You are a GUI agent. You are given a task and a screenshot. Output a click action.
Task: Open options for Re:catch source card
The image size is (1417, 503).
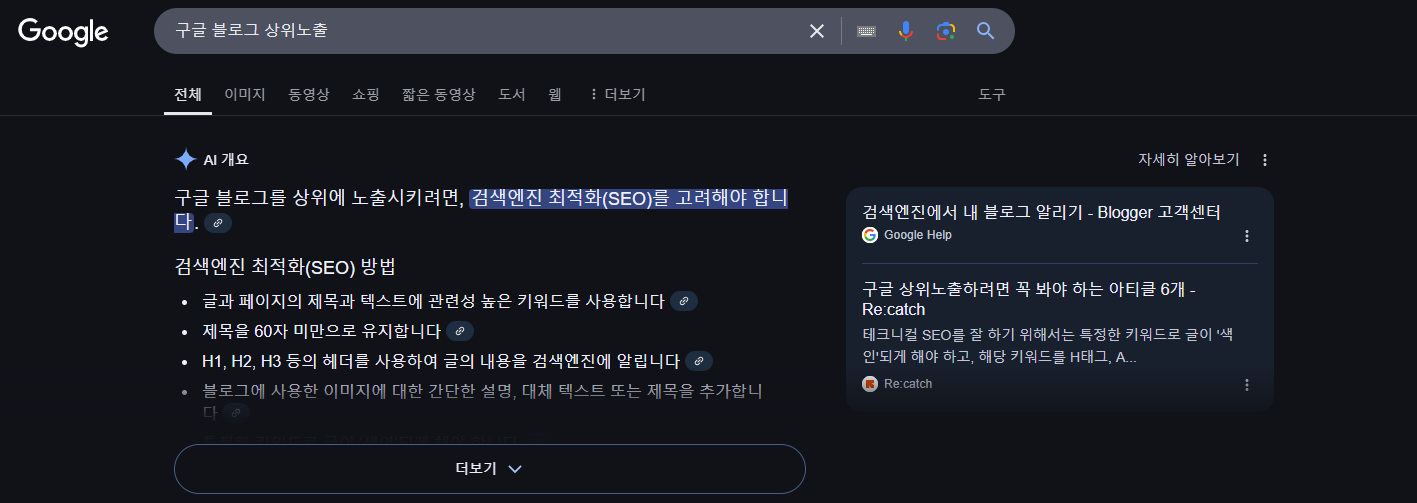tap(1247, 385)
